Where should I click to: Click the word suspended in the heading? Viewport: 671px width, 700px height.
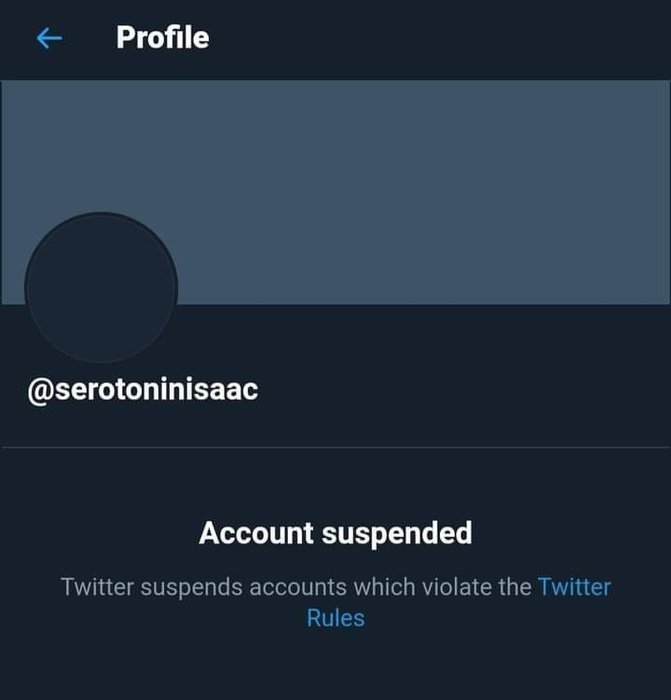(x=397, y=533)
